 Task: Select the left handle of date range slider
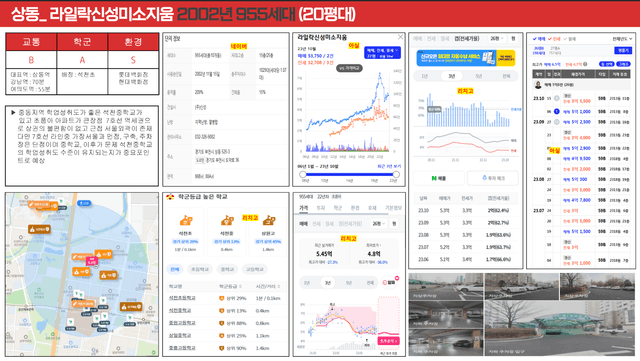tap(303, 174)
